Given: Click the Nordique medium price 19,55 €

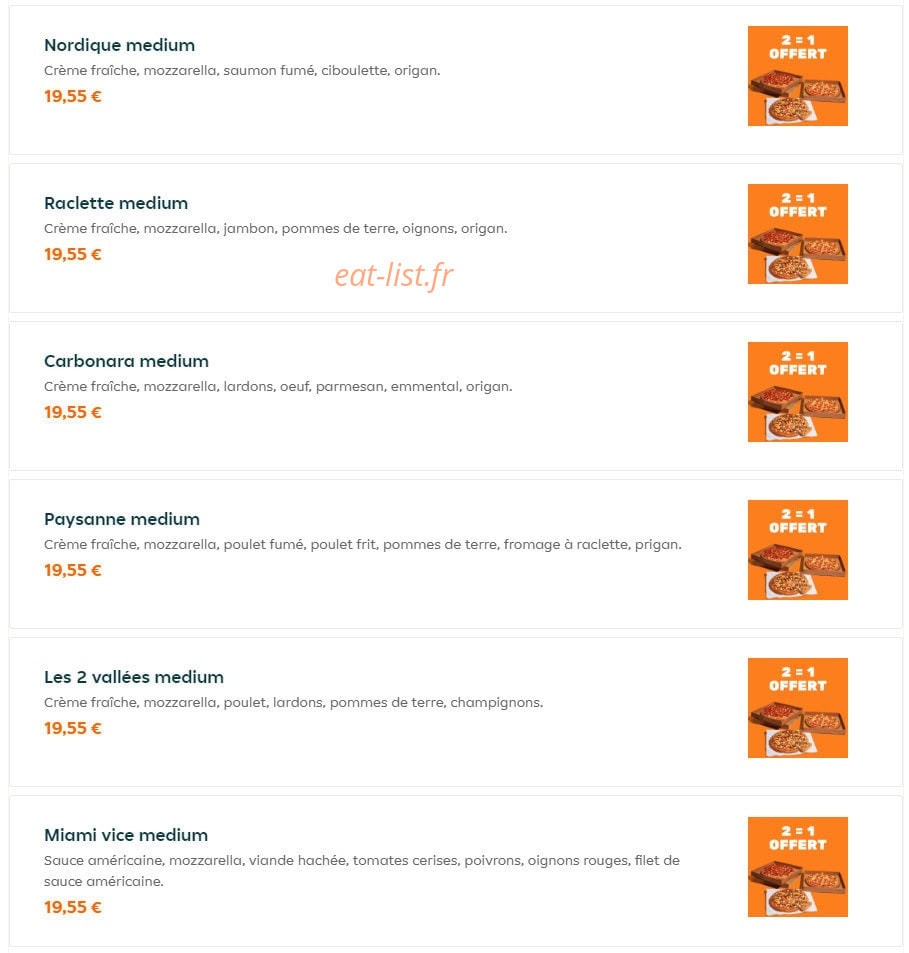Looking at the screenshot, I should point(72,96).
